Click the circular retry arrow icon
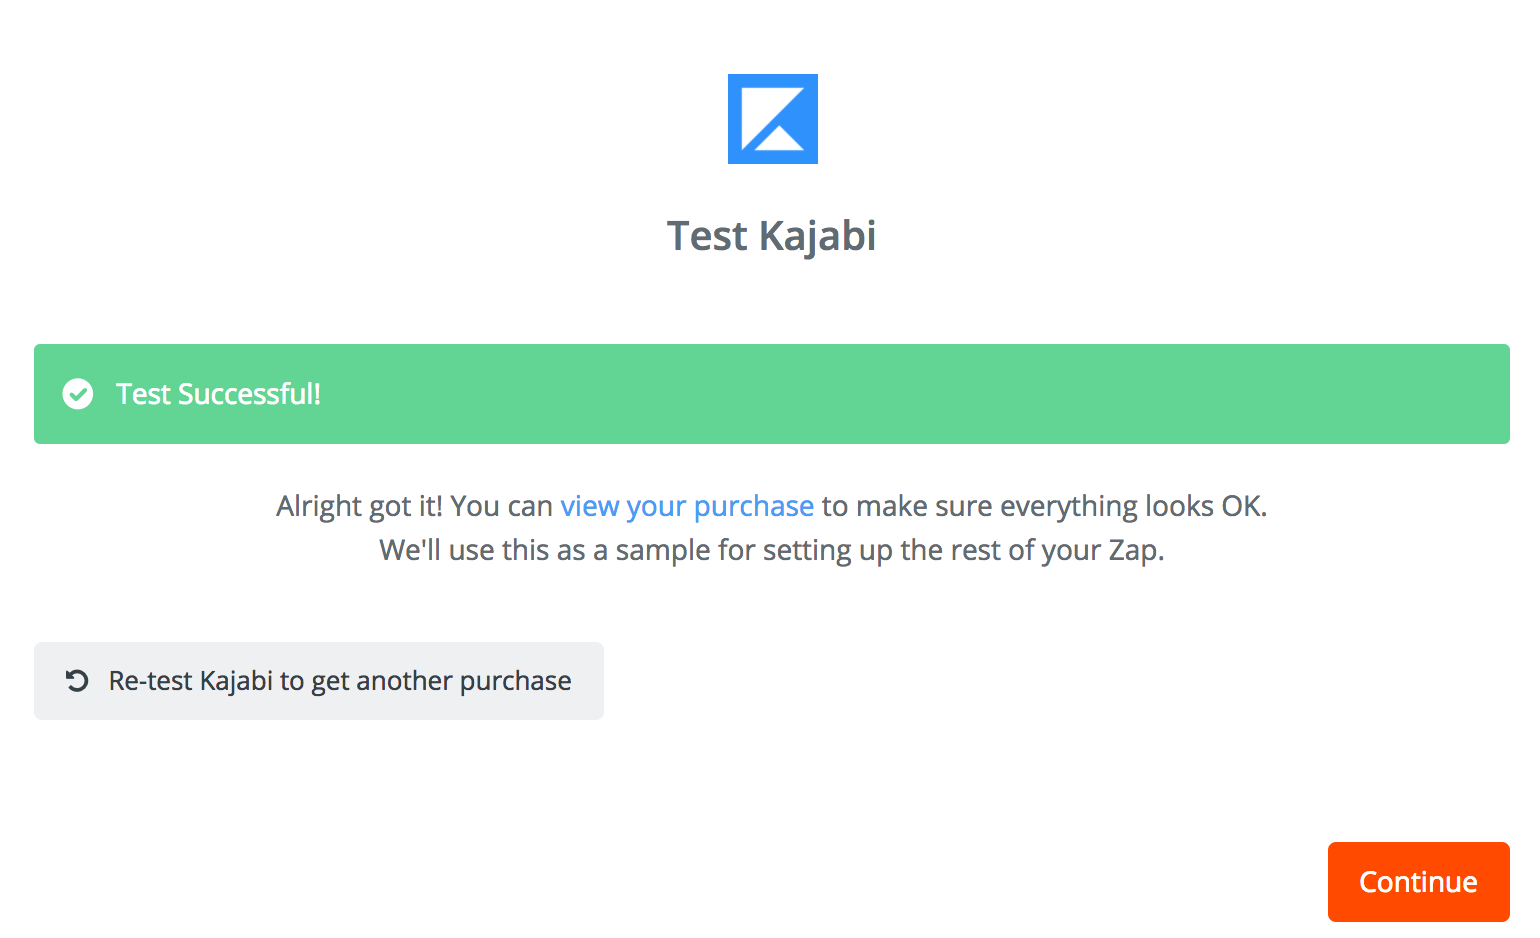This screenshot has width=1540, height=938. click(77, 681)
